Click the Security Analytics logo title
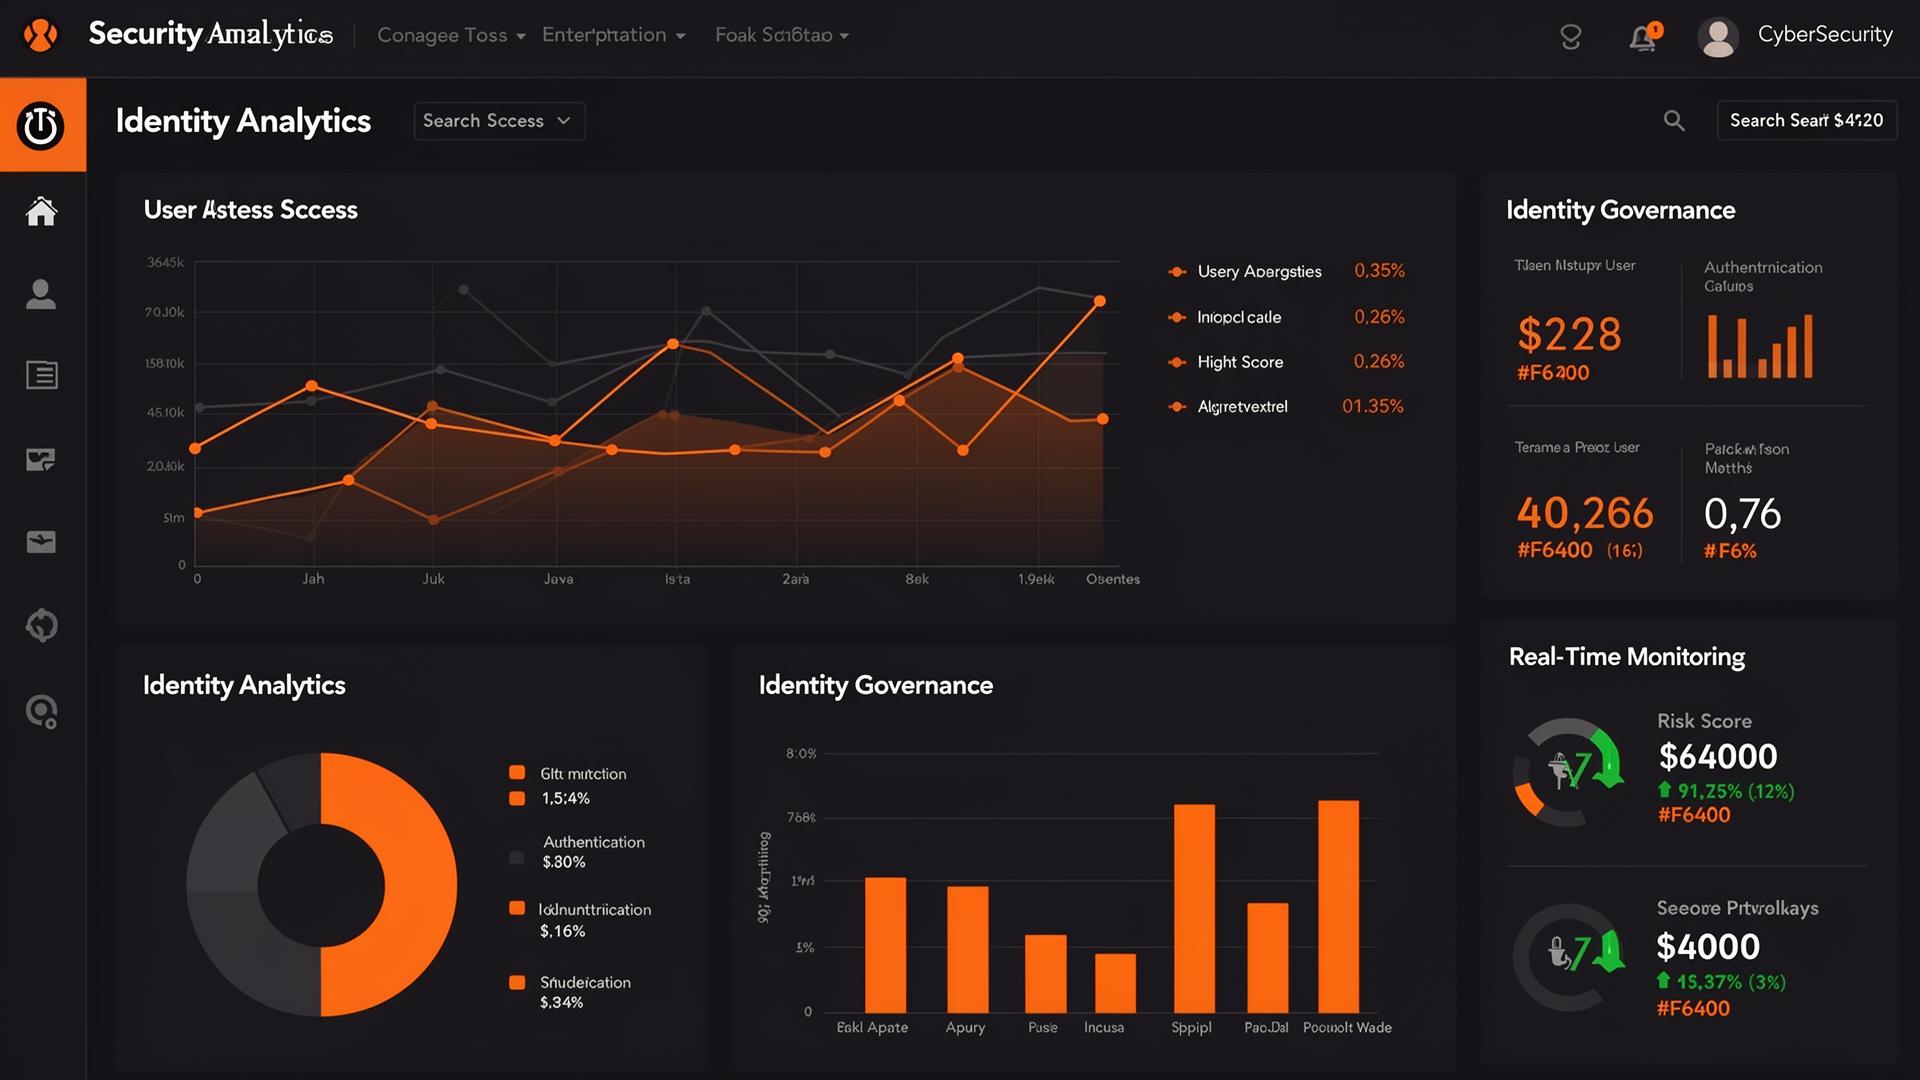 click(210, 34)
